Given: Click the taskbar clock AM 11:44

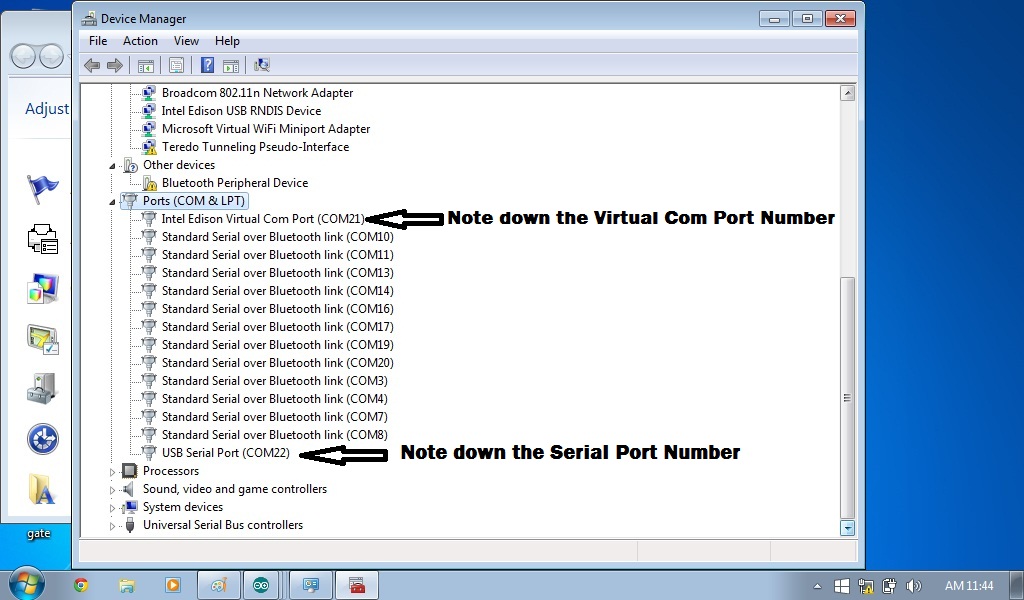Looking at the screenshot, I should tap(969, 586).
